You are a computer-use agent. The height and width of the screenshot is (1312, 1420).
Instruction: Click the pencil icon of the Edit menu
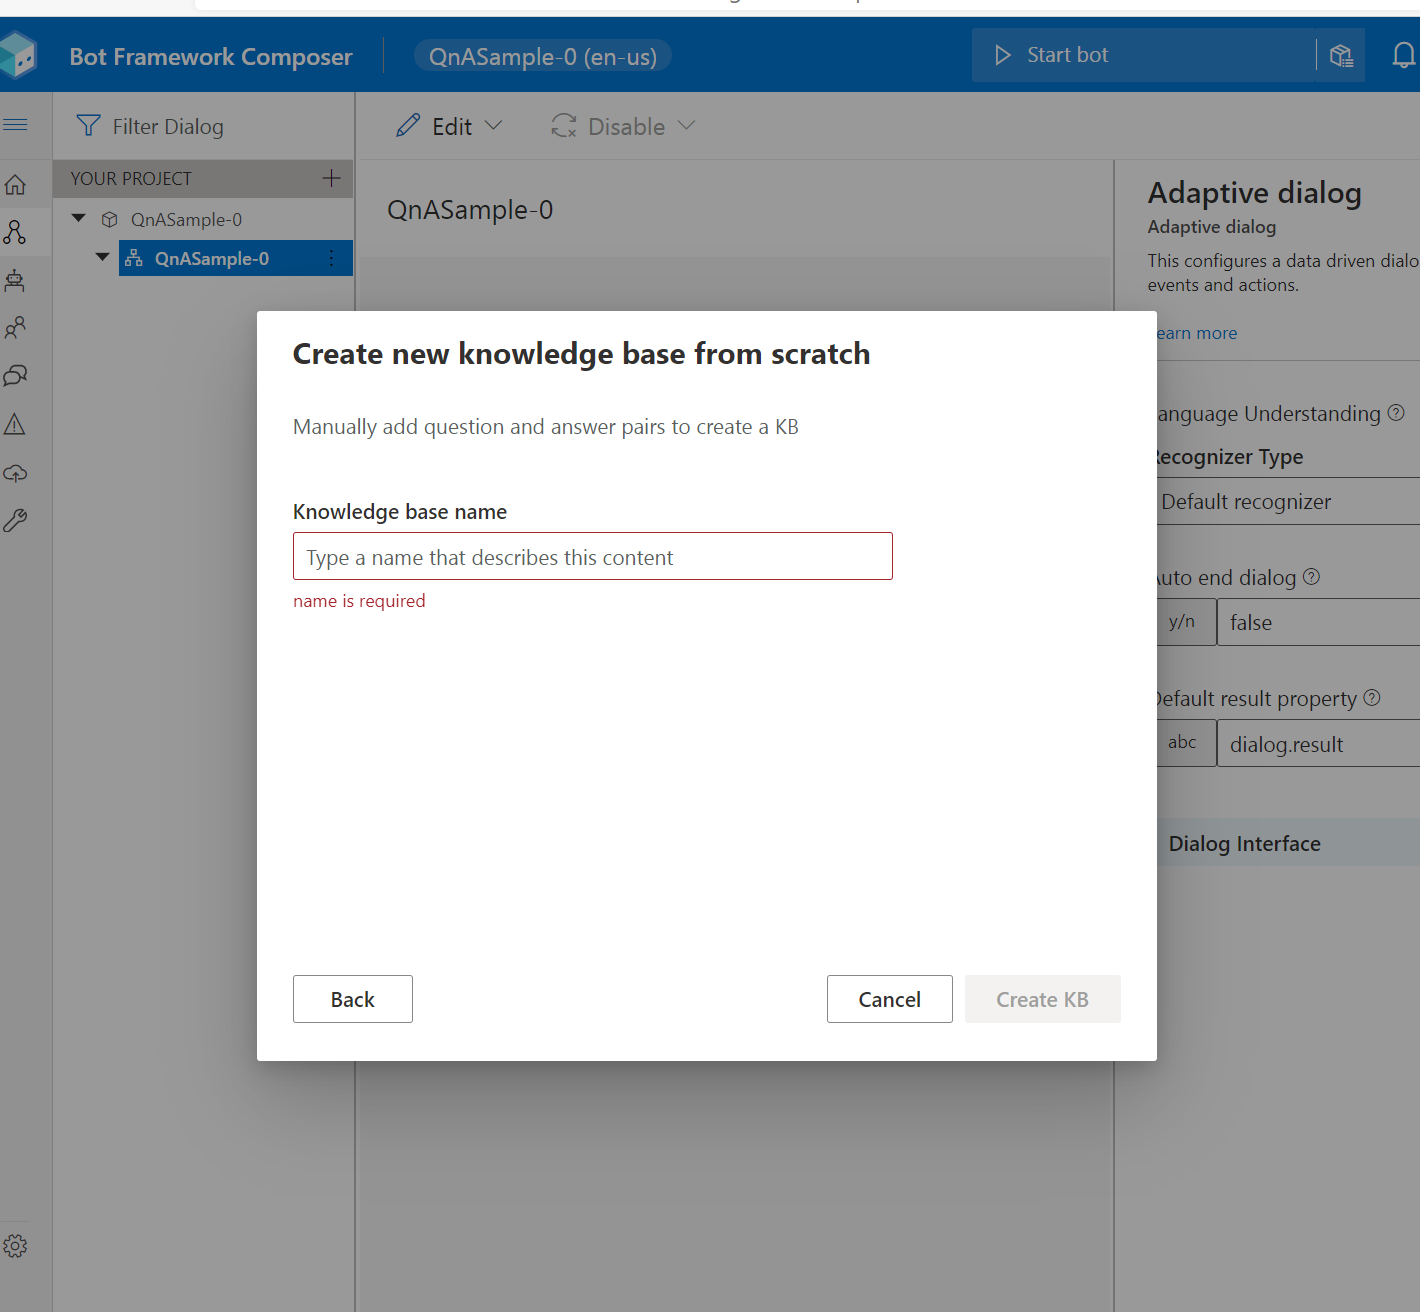click(x=408, y=125)
